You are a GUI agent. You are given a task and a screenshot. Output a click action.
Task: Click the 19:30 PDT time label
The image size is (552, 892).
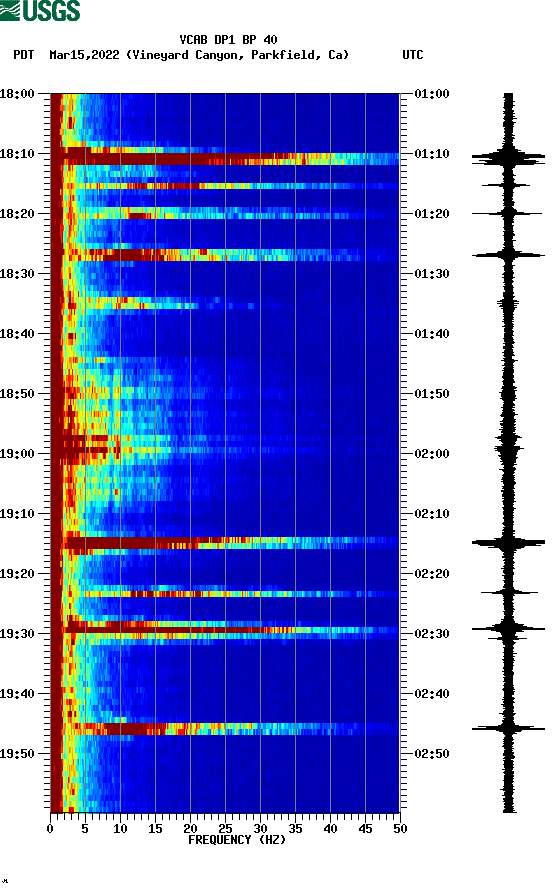17,634
